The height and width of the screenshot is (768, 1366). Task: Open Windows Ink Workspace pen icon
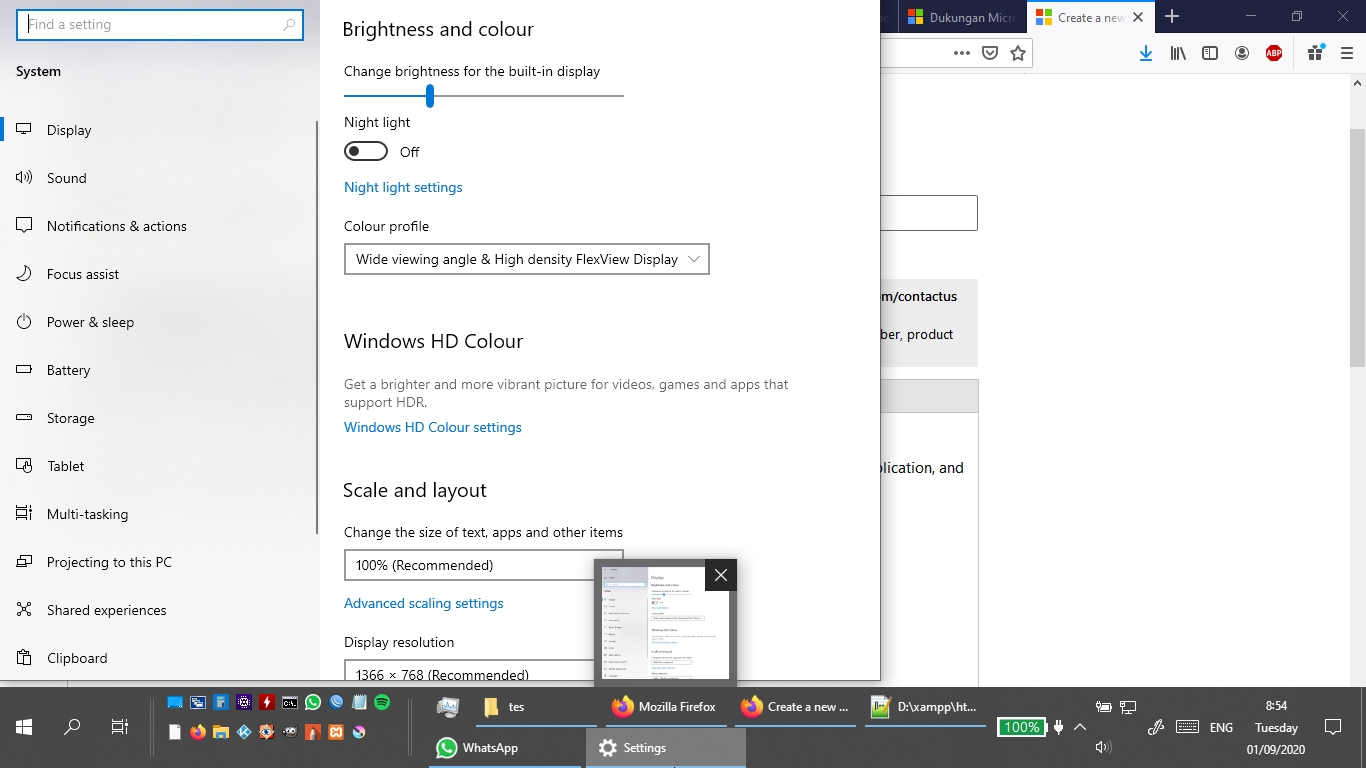pyautogui.click(x=1156, y=727)
